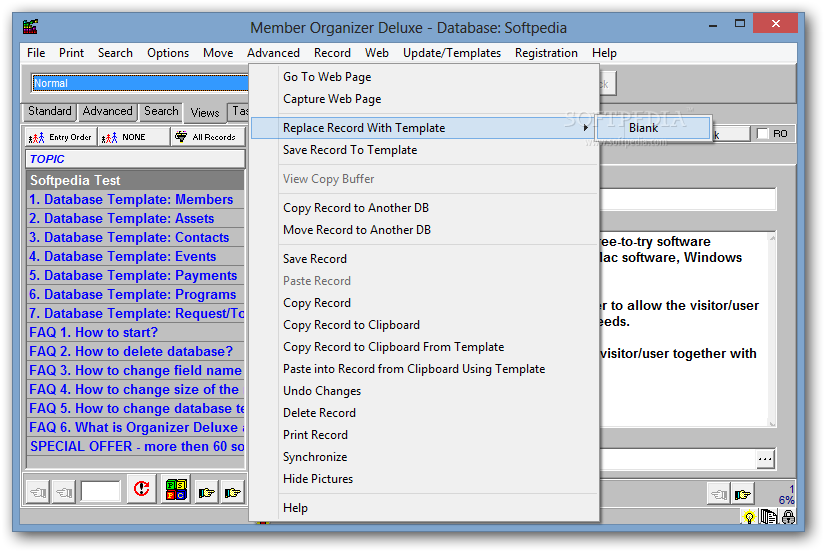
Task: Click the last right-pointing hand in the list toolbar
Action: coord(233,493)
